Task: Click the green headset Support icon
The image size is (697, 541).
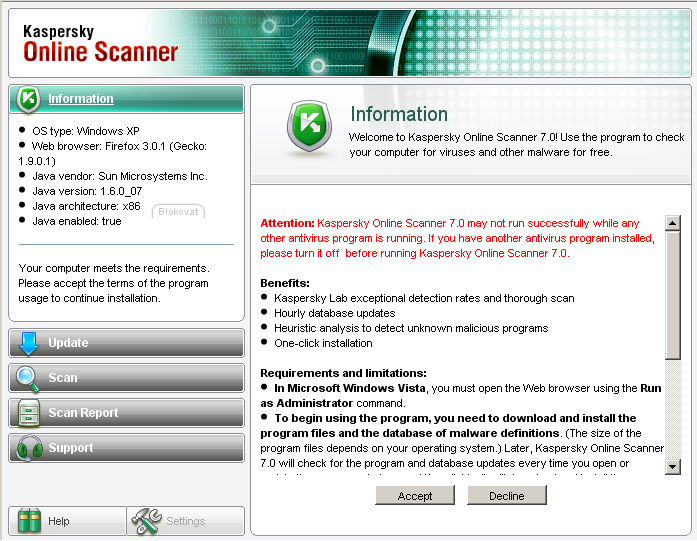Action: tap(29, 448)
